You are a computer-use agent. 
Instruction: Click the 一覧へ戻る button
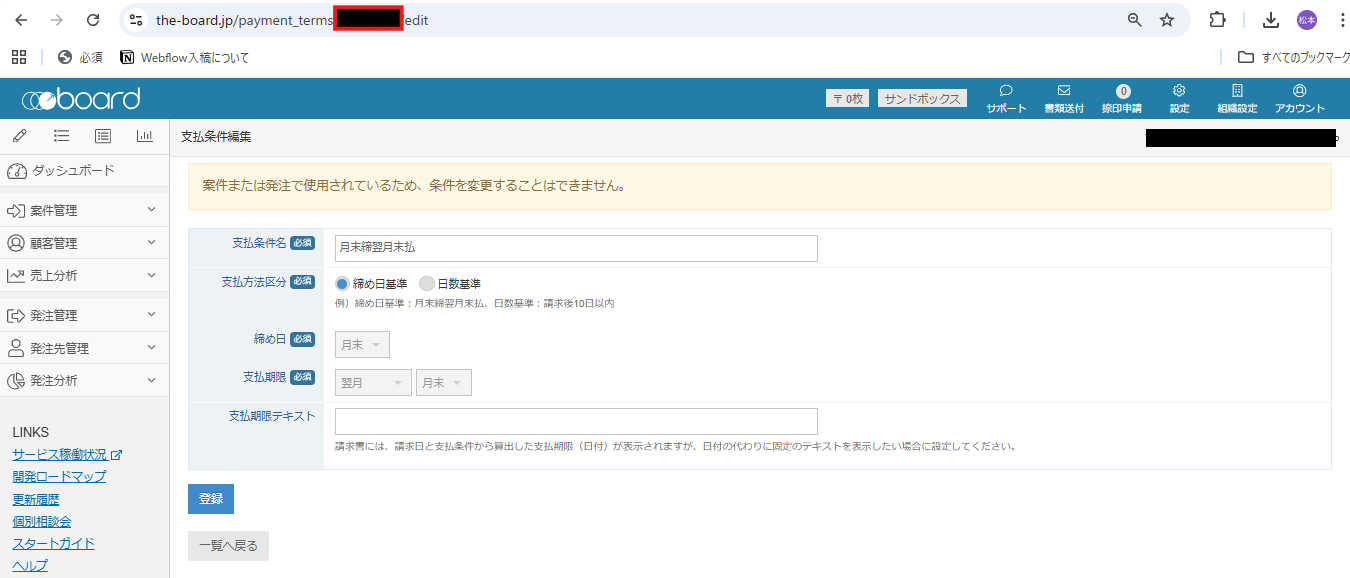pos(228,546)
